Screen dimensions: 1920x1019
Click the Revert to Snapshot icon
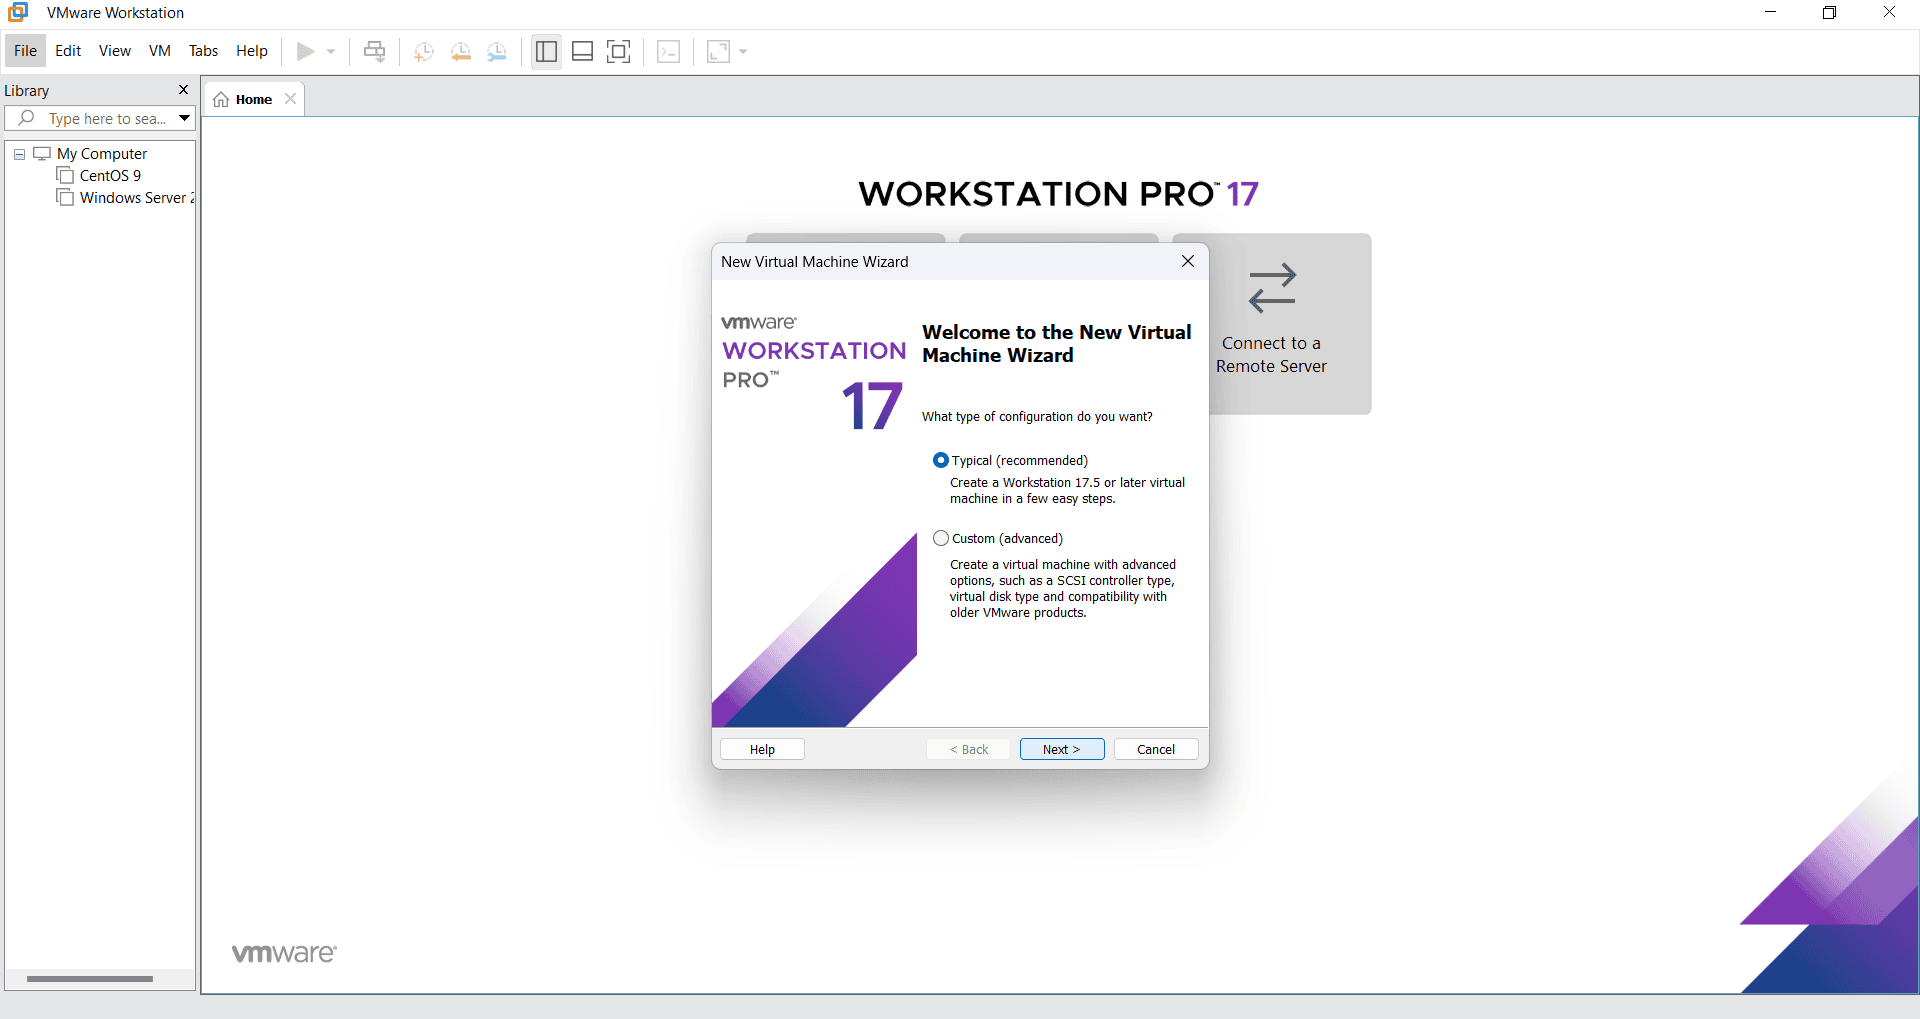click(460, 51)
